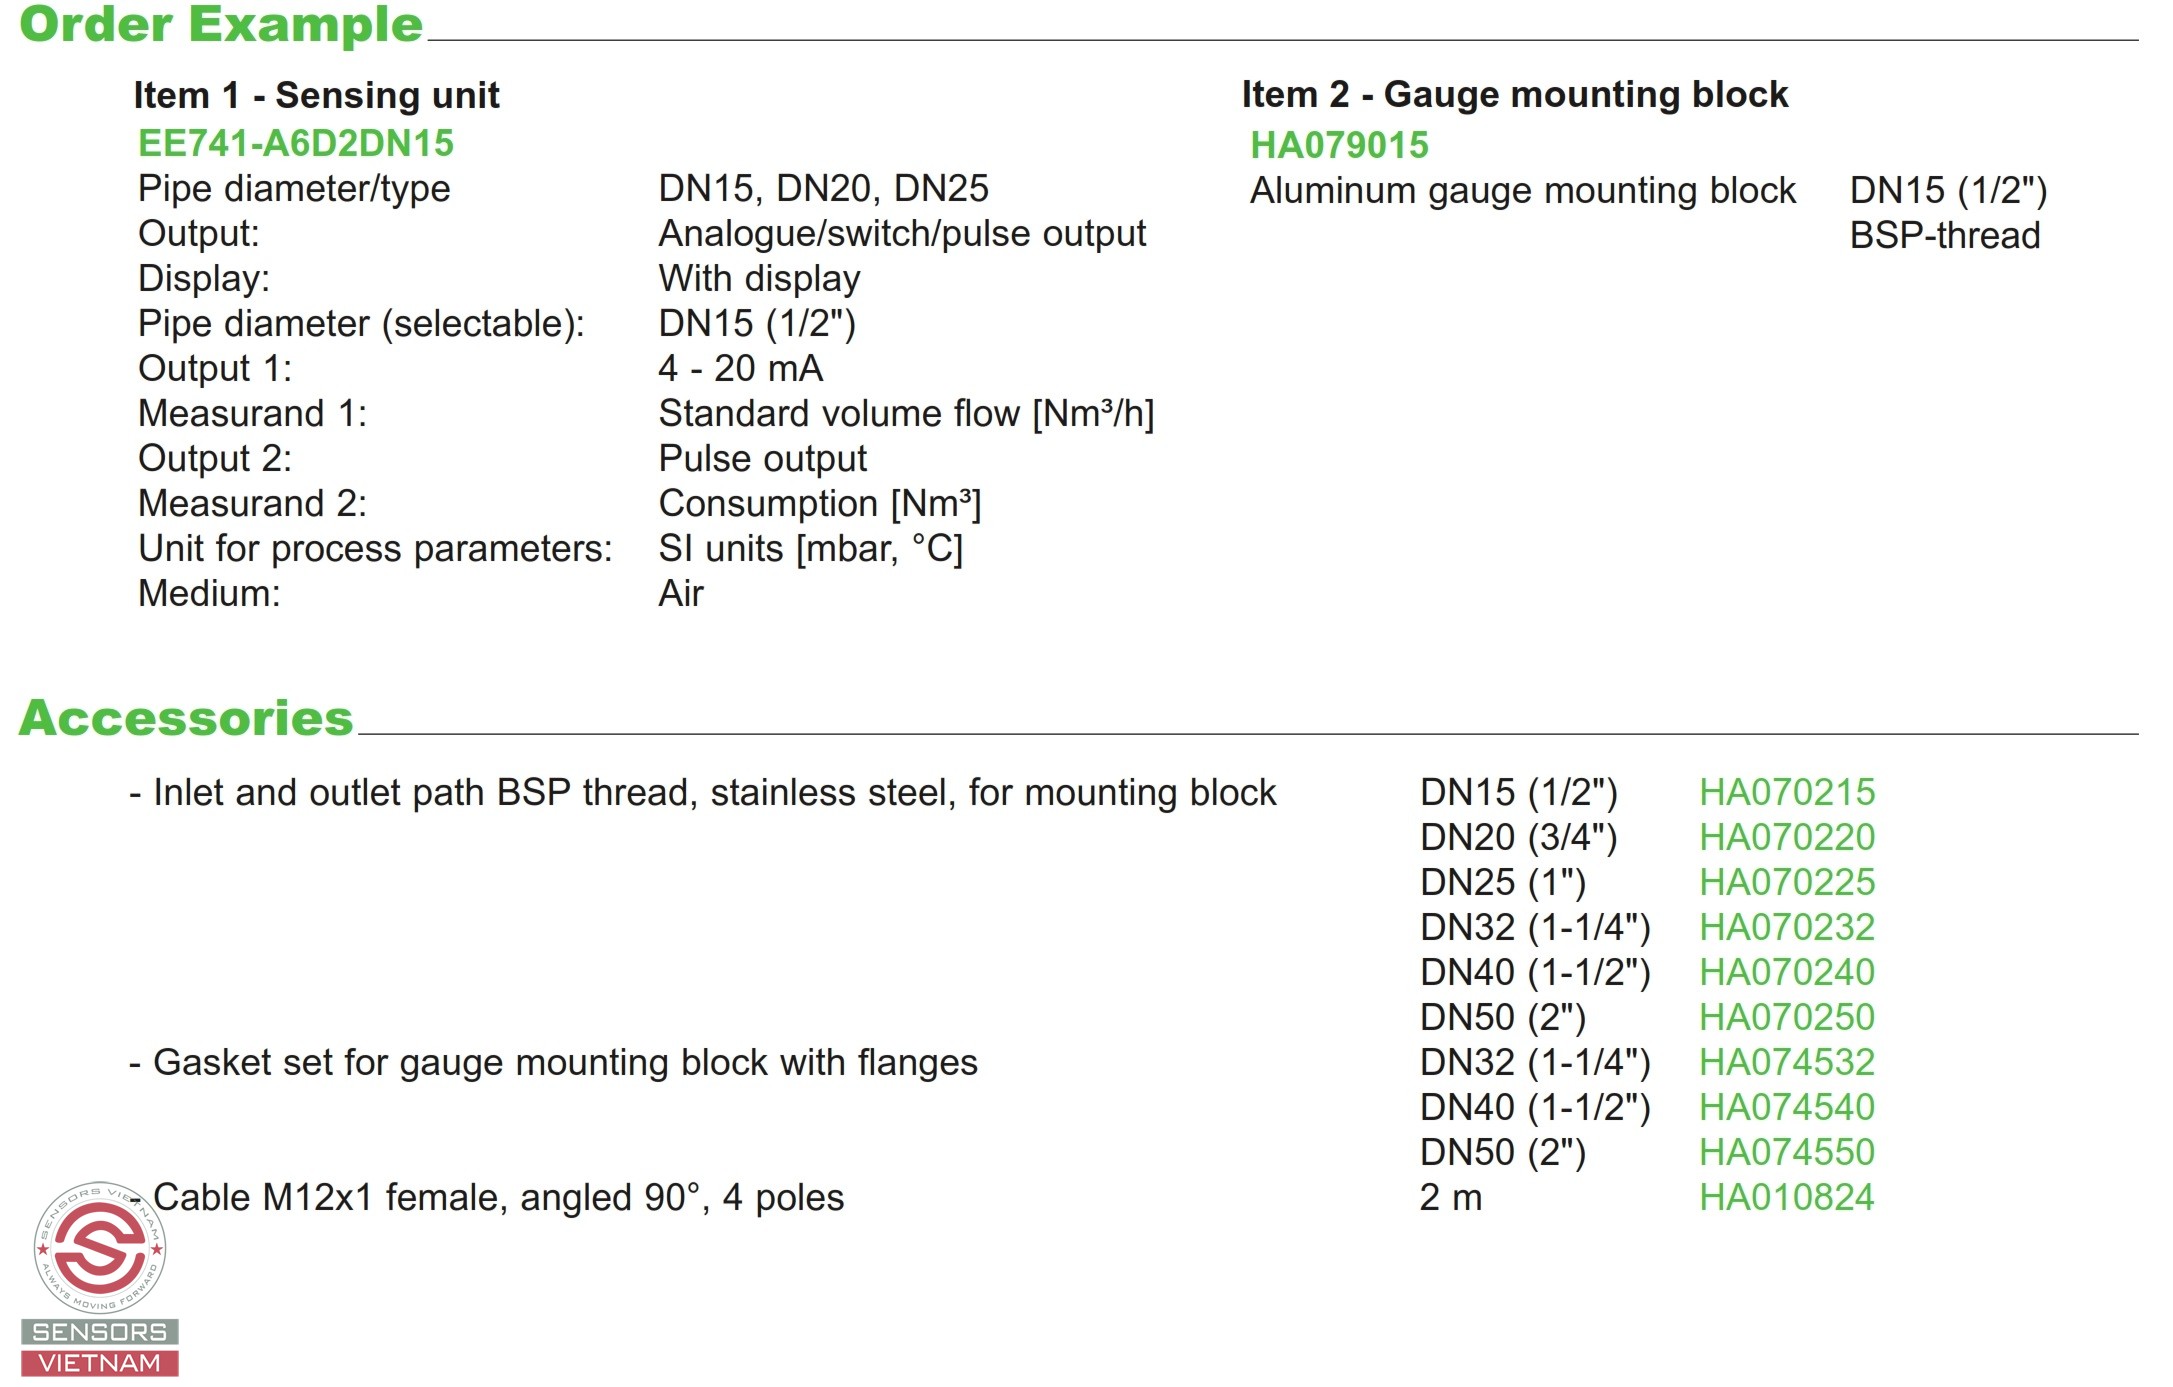2173x1387 pixels.
Task: Click the Item 2 - Gauge mounting block title
Action: coord(1514,94)
